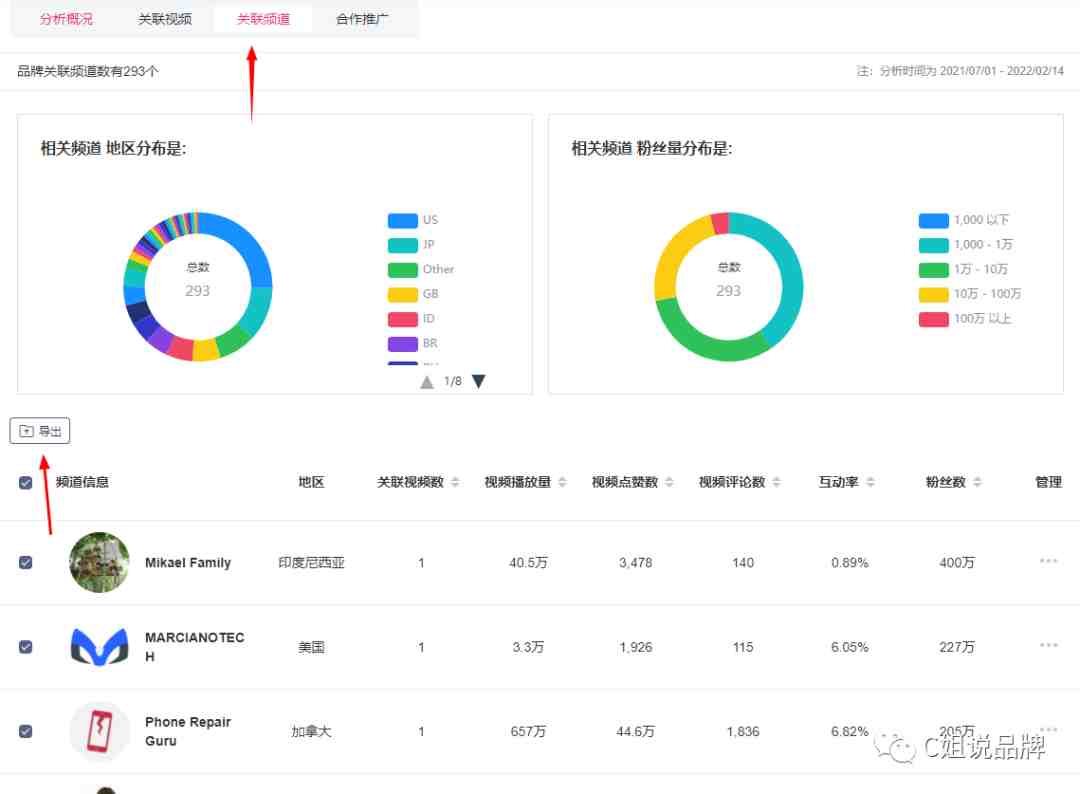Click the 40.5万 view count cell

528,563
